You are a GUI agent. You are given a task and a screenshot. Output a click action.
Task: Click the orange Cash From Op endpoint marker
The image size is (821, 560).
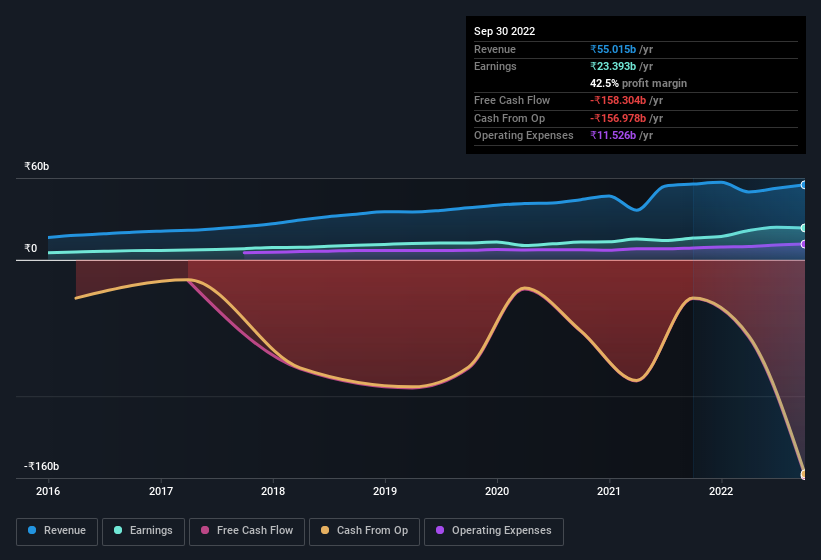[803, 474]
